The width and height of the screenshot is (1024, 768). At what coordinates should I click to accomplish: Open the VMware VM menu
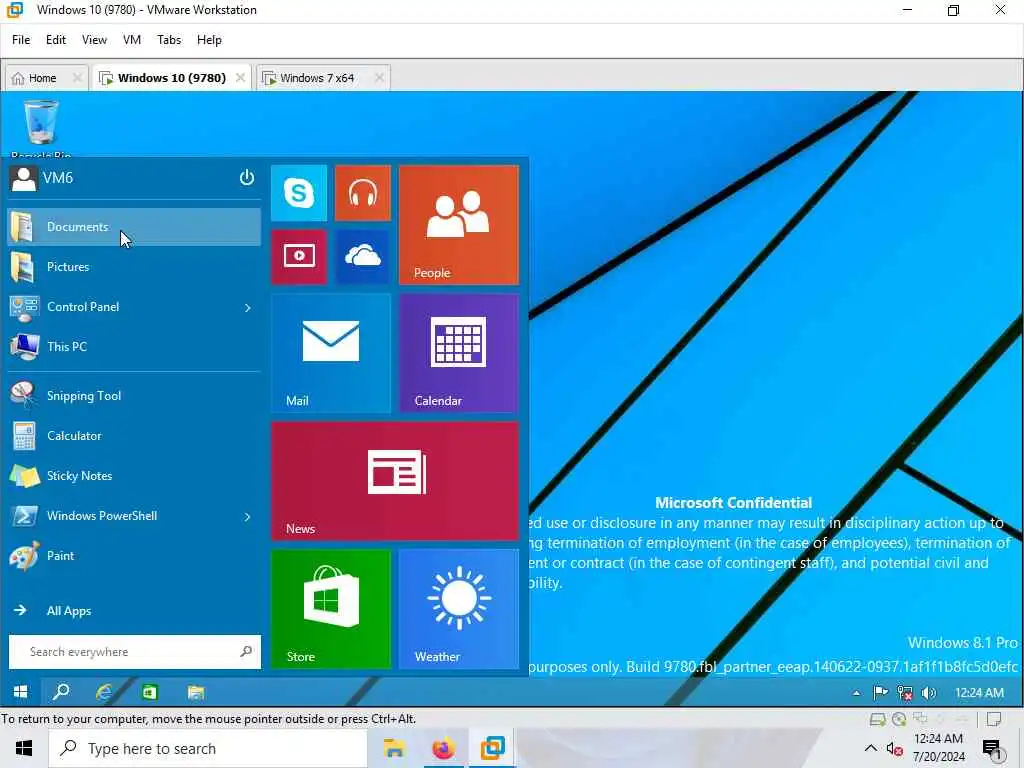132,40
